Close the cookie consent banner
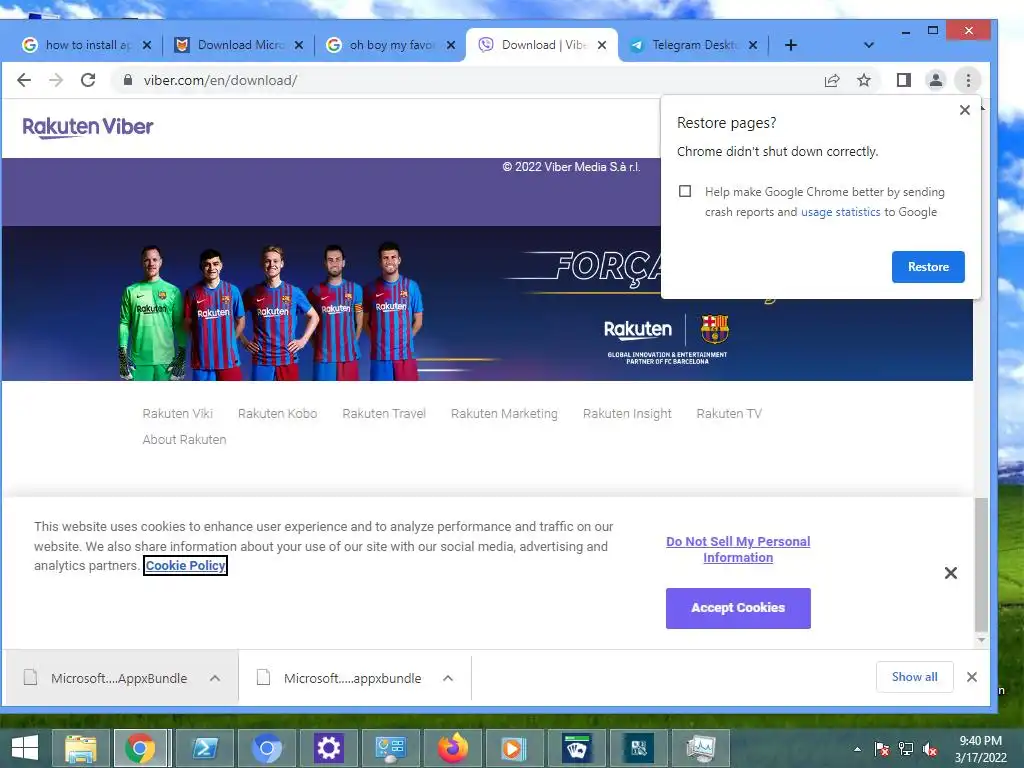1024x768 pixels. point(951,573)
